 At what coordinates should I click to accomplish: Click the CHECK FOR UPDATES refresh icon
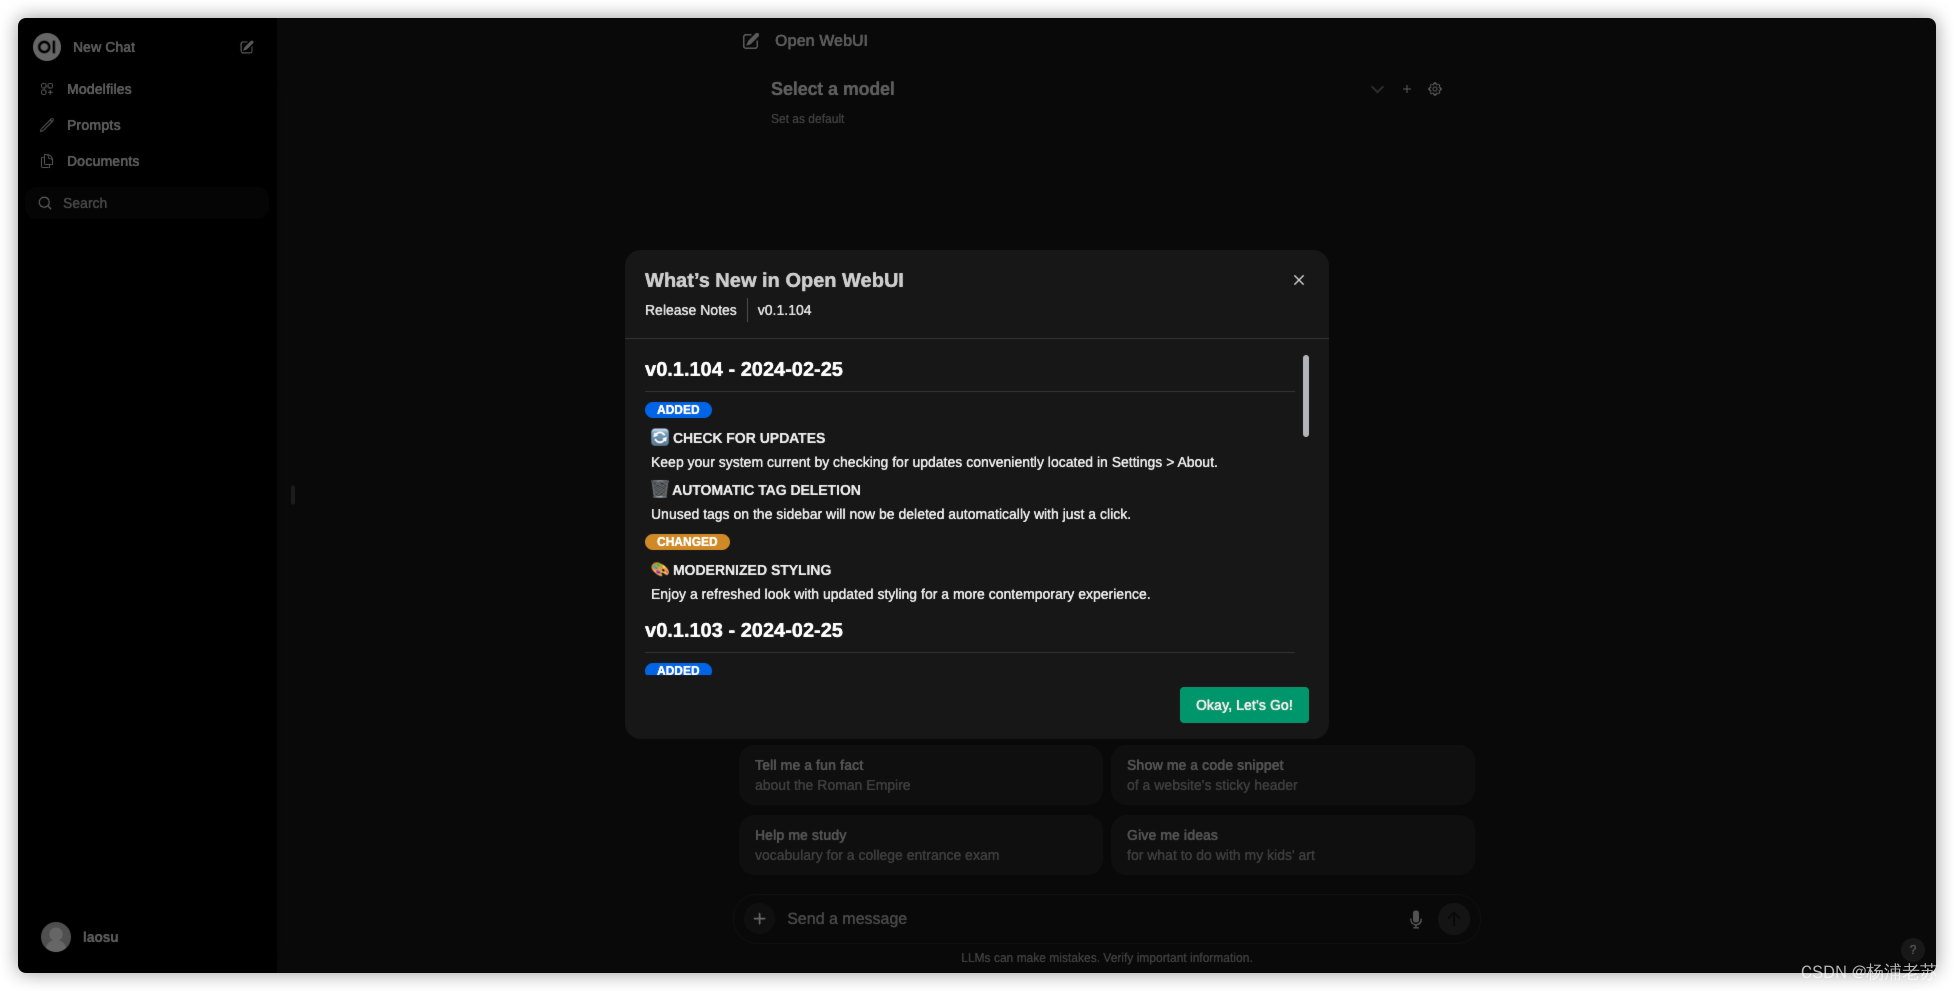point(660,437)
